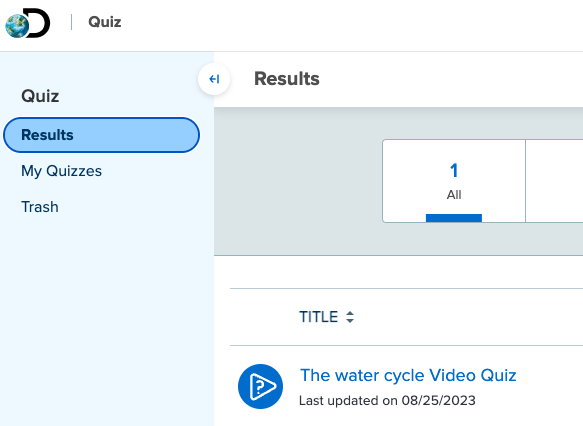Image resolution: width=583 pixels, height=426 pixels.
Task: Click the down arrow of the TITLE sorter
Action: coord(350,320)
